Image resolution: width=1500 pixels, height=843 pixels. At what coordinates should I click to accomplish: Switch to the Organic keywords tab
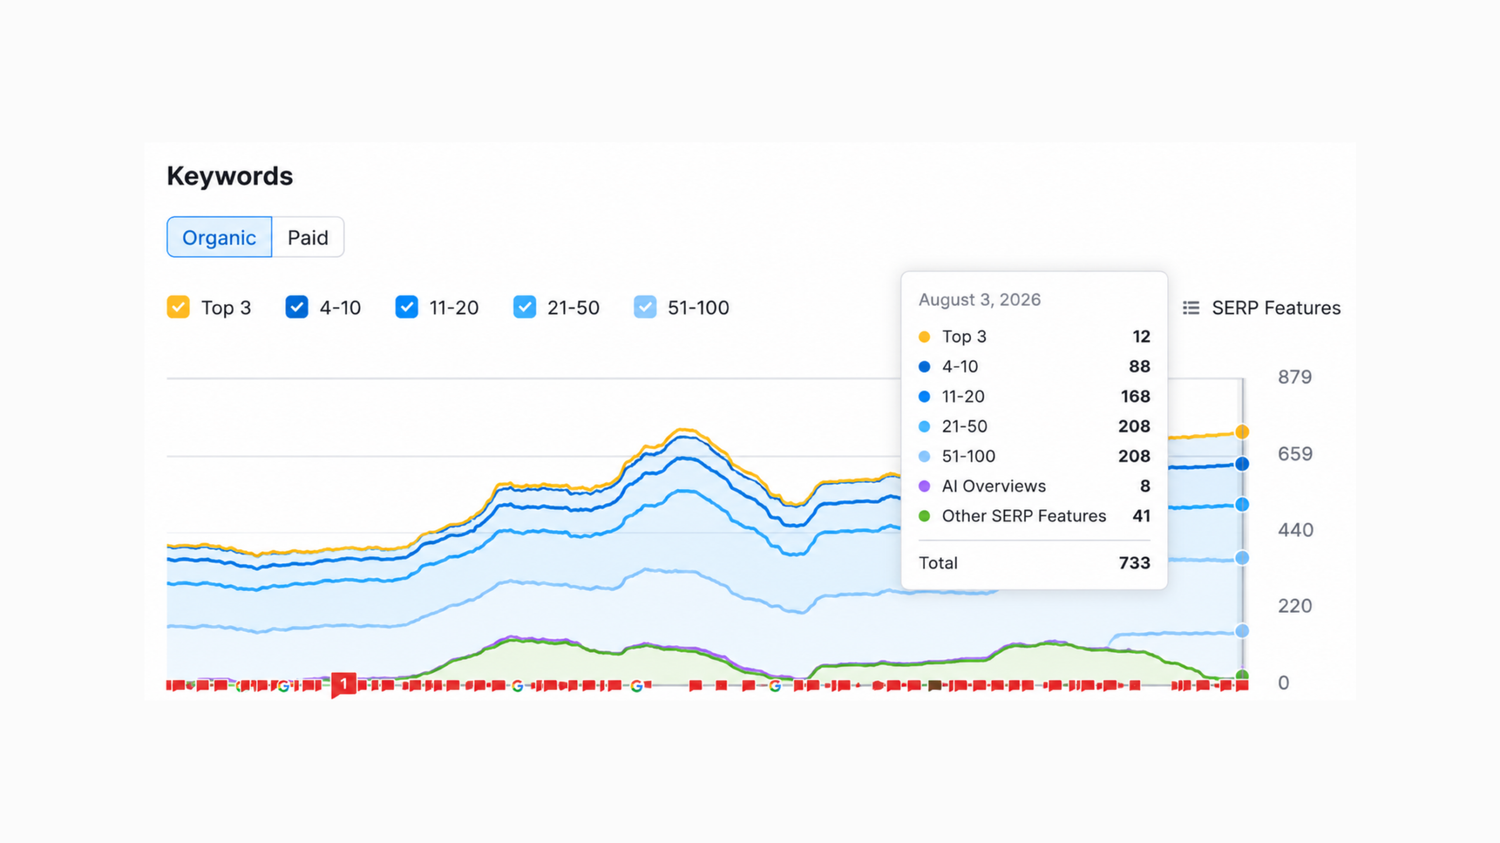pyautogui.click(x=219, y=237)
